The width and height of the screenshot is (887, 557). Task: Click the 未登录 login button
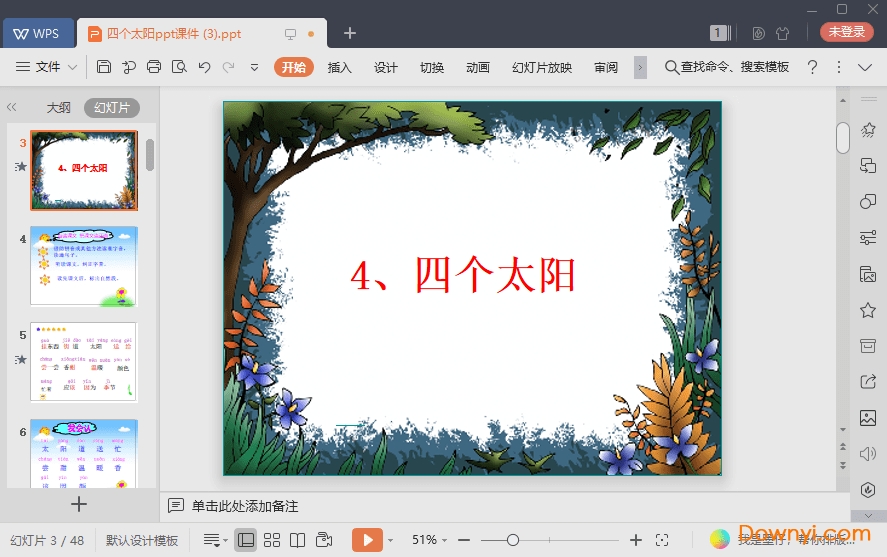click(x=846, y=32)
